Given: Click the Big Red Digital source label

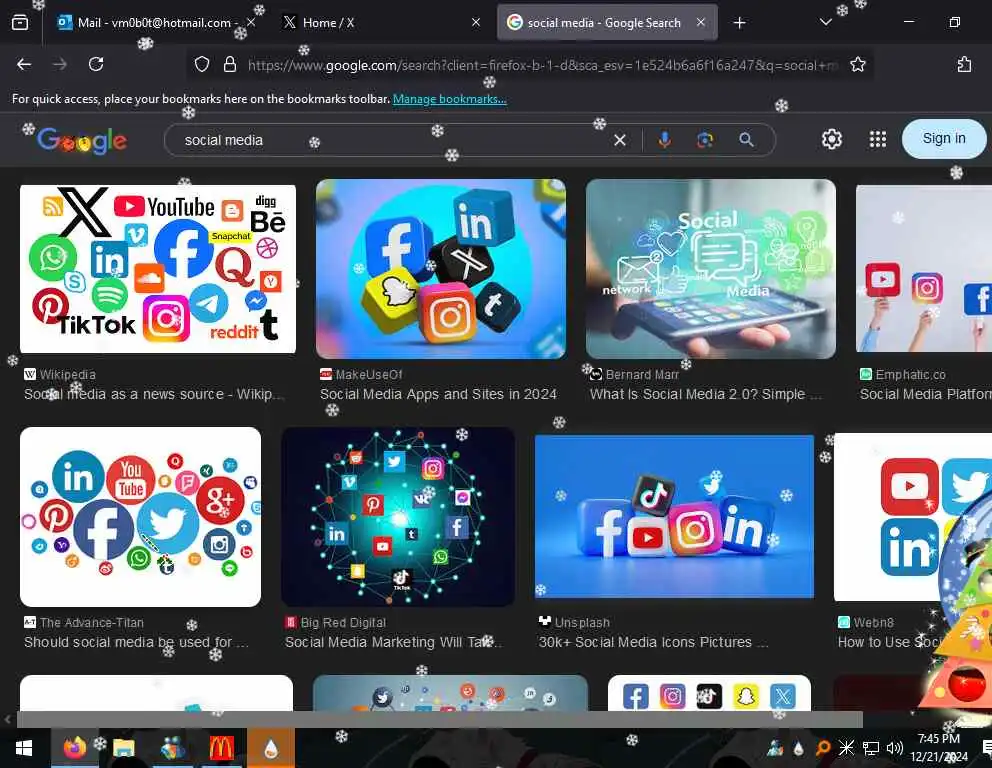Looking at the screenshot, I should (343, 622).
